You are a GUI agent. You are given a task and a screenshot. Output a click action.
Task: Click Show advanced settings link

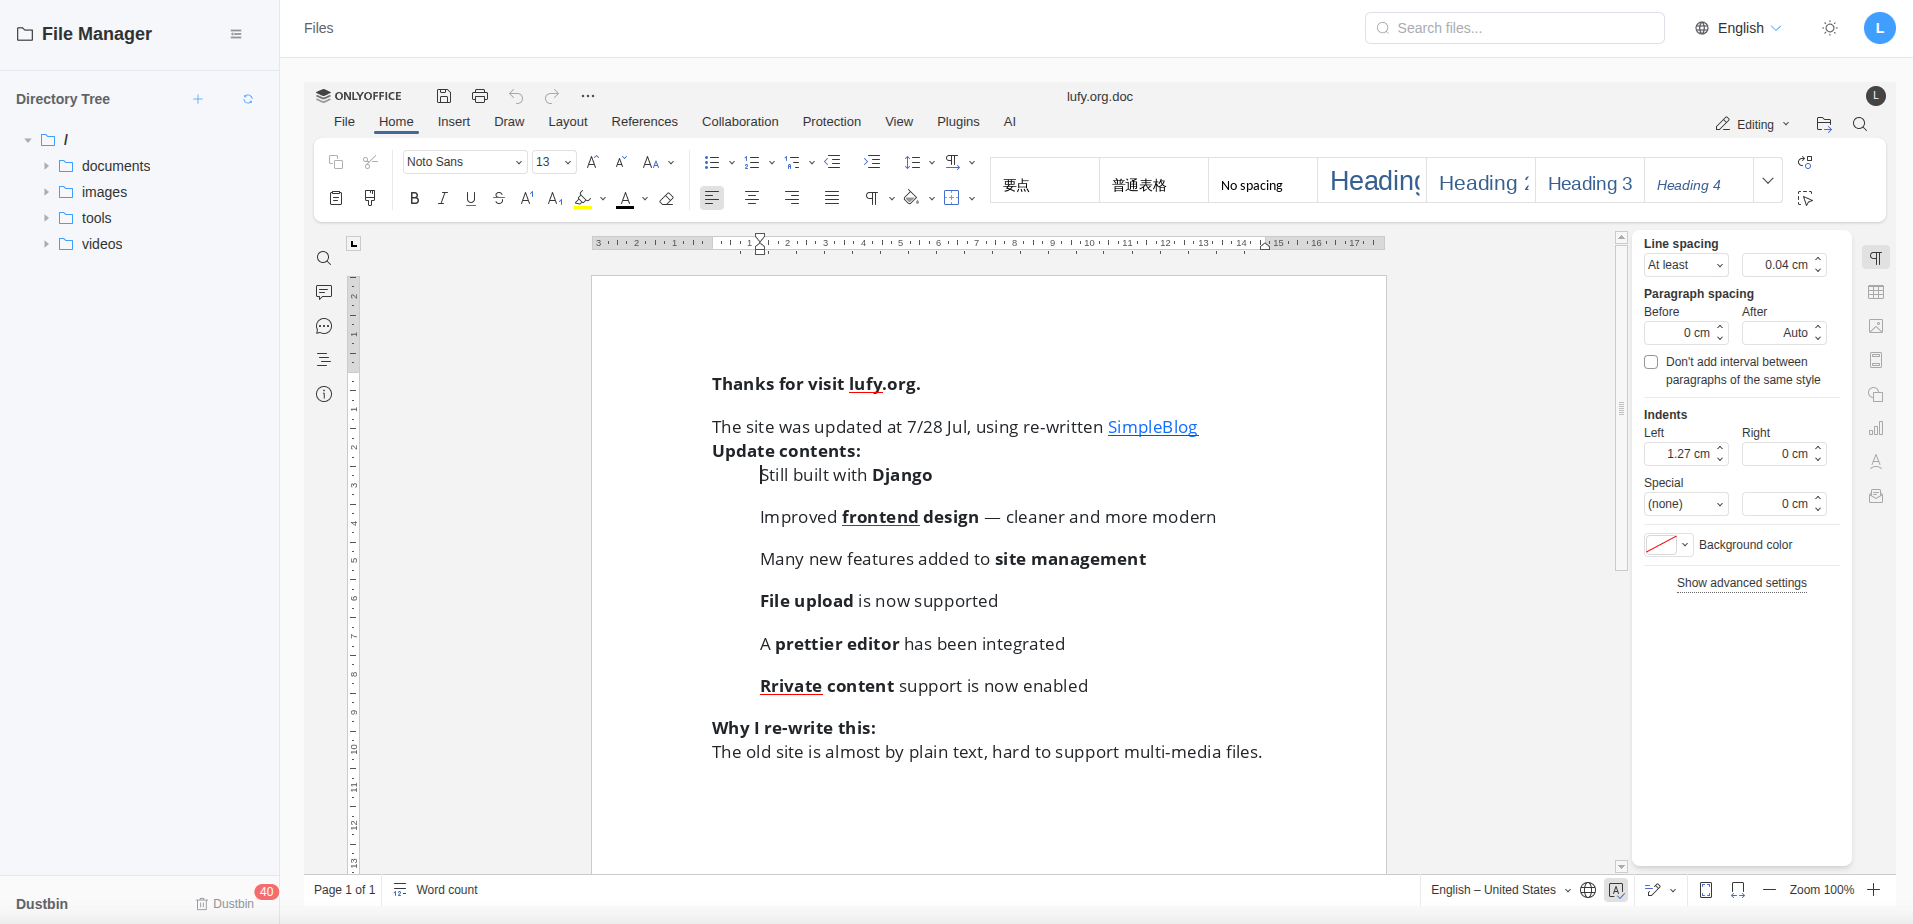pyautogui.click(x=1741, y=583)
